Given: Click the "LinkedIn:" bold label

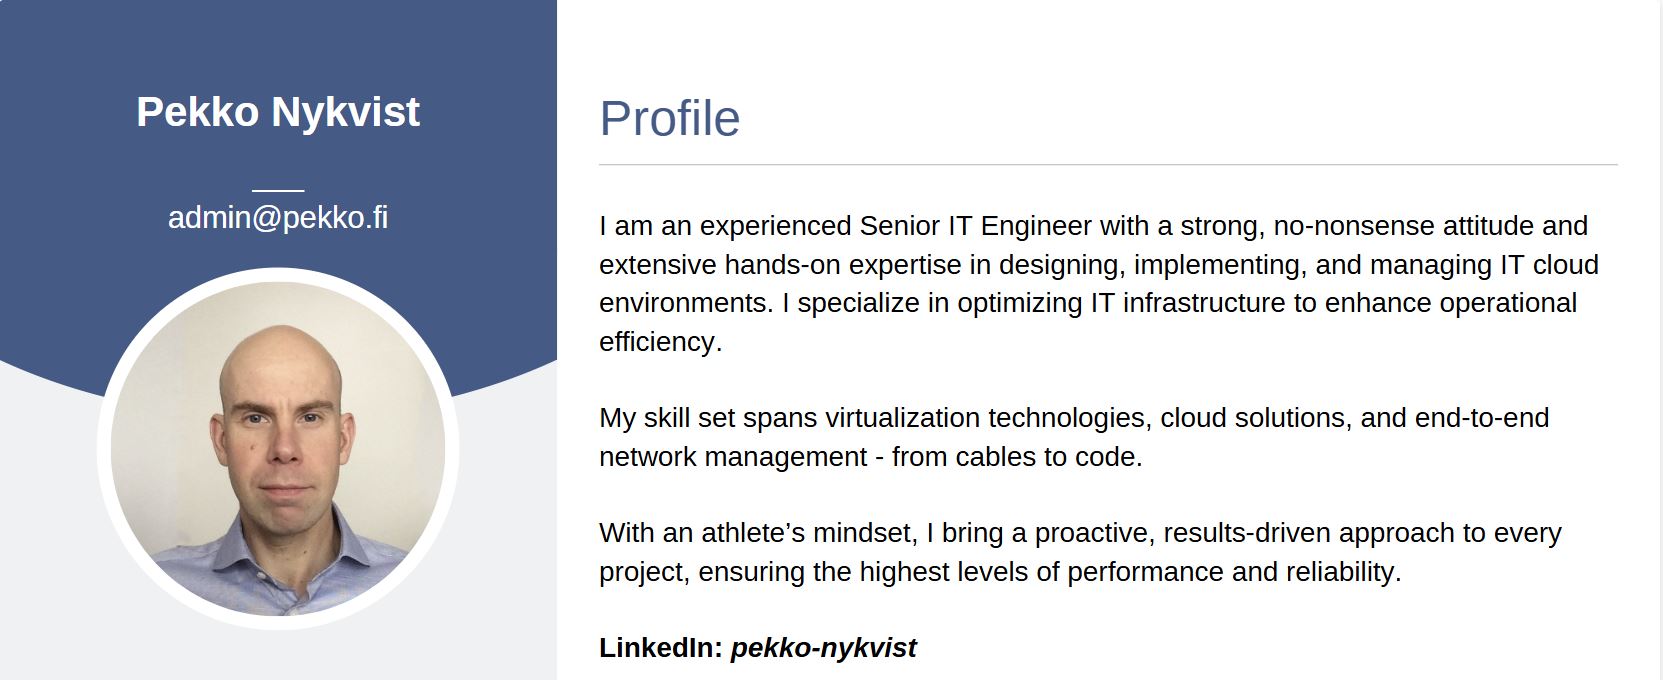Looking at the screenshot, I should [660, 648].
